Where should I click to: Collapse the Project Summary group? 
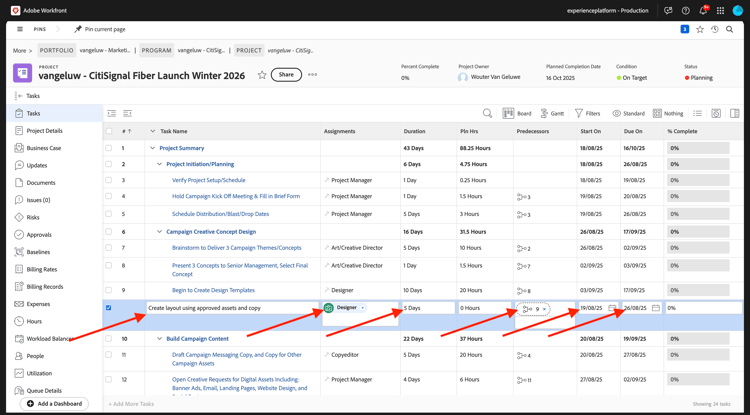[153, 148]
